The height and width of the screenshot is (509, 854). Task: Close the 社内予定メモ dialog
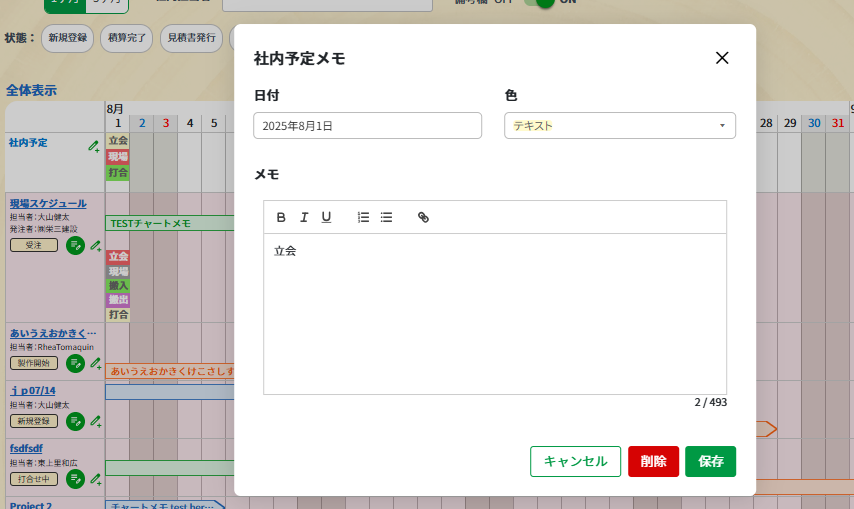pyautogui.click(x=722, y=58)
